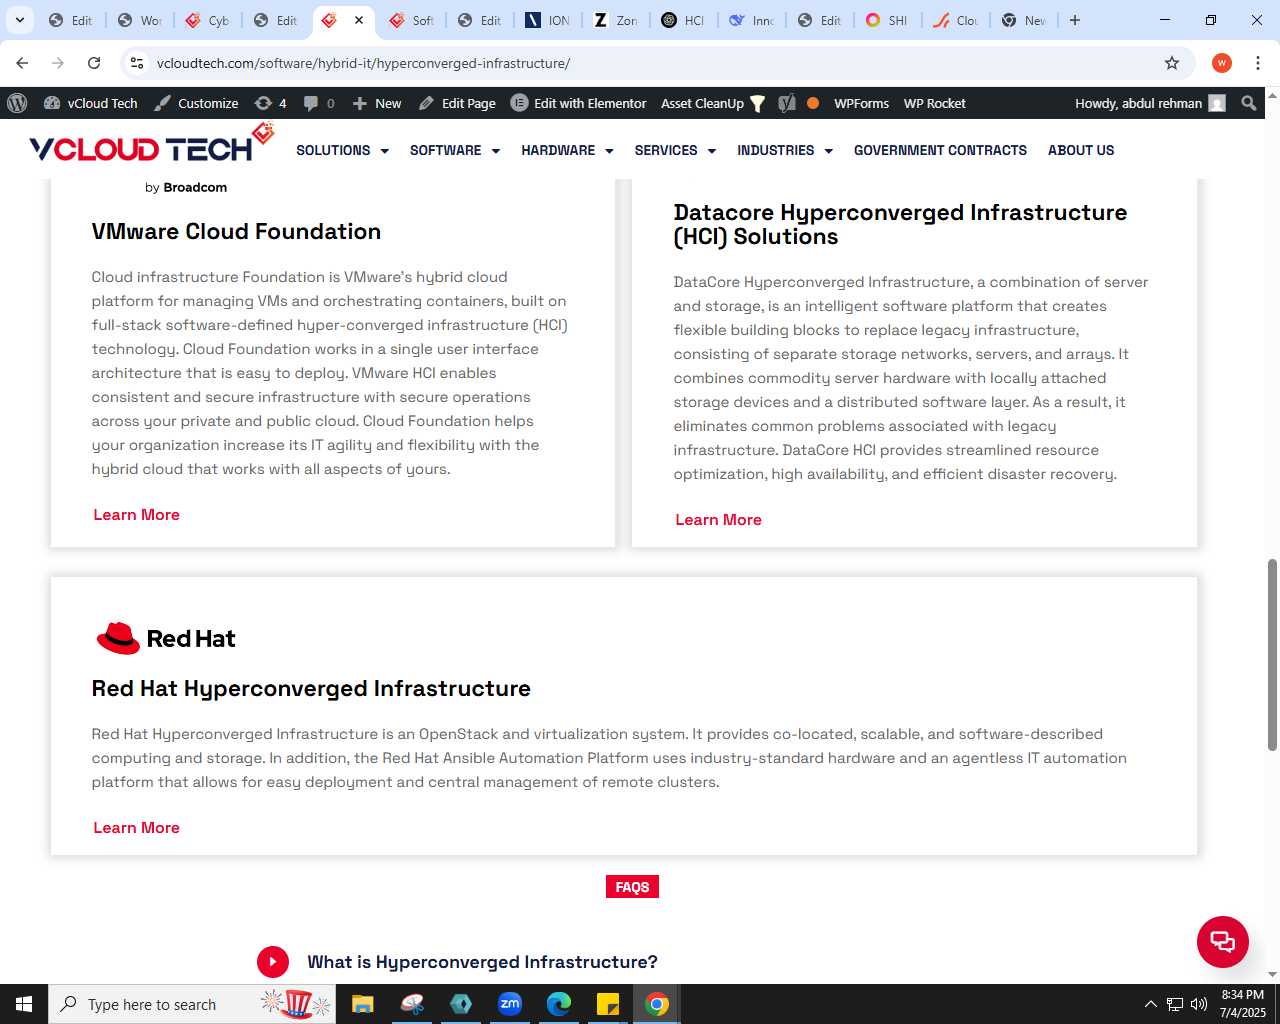1280x1024 pixels.
Task: Switch to the HCI browser tab
Action: pos(684,20)
